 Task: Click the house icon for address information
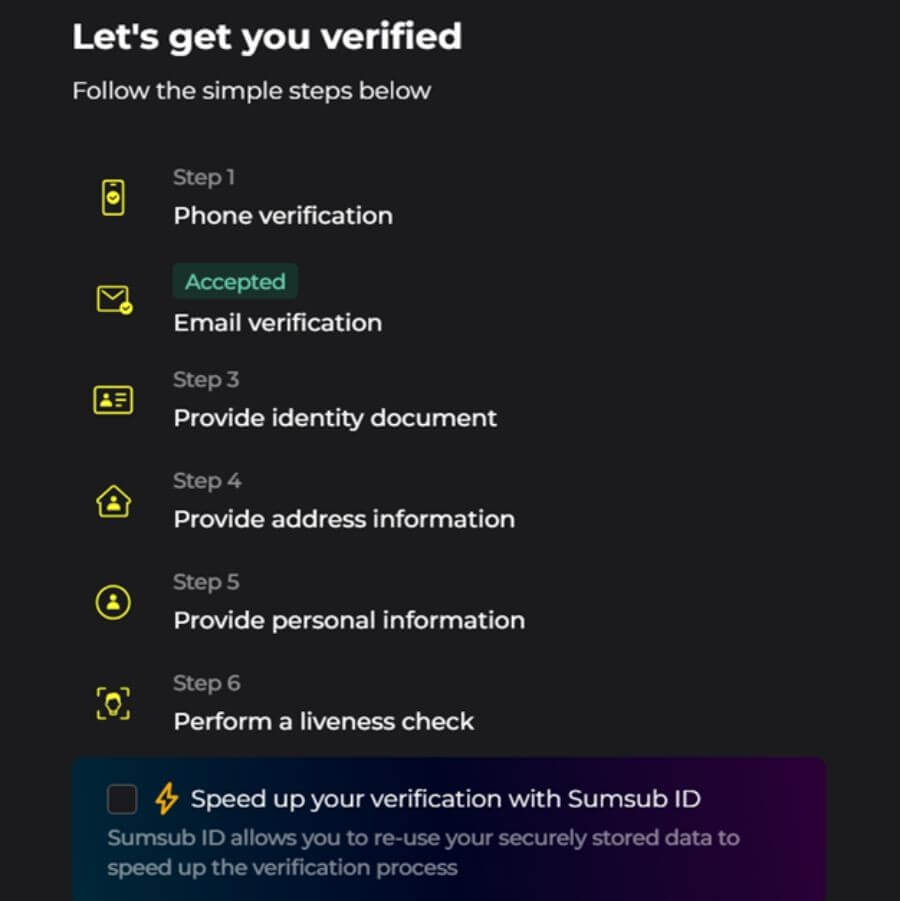click(113, 500)
